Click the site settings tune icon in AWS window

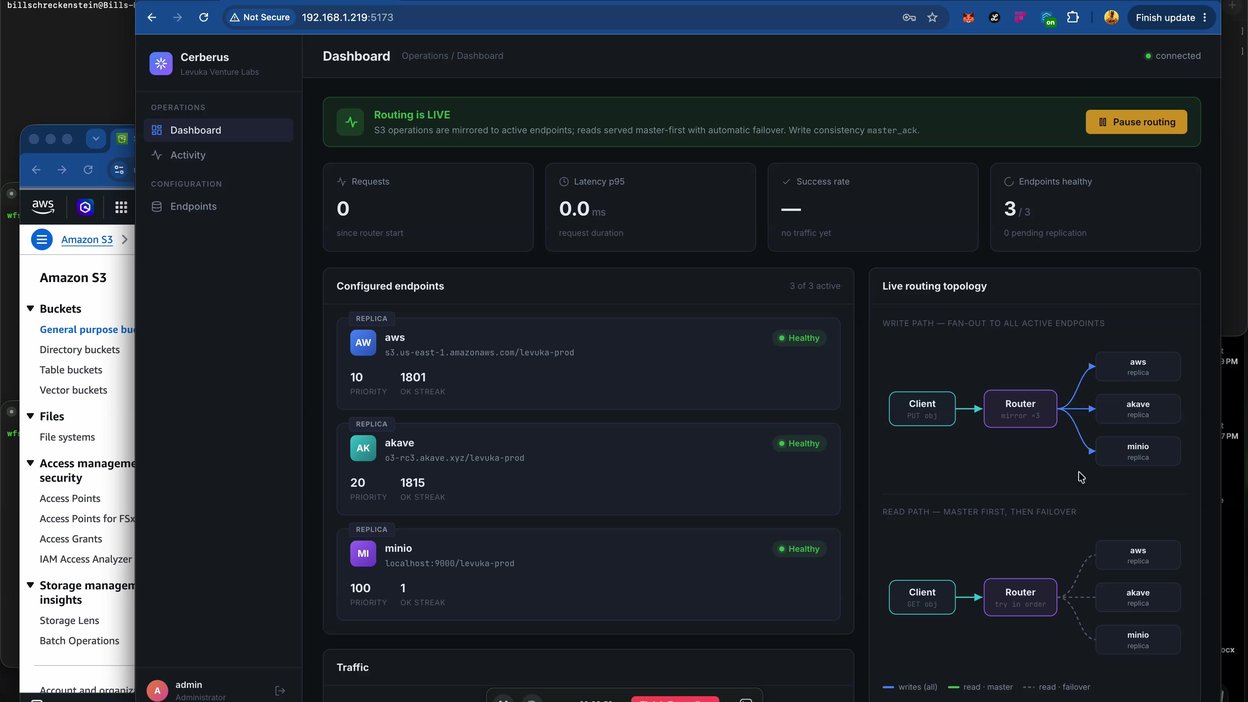(x=119, y=170)
